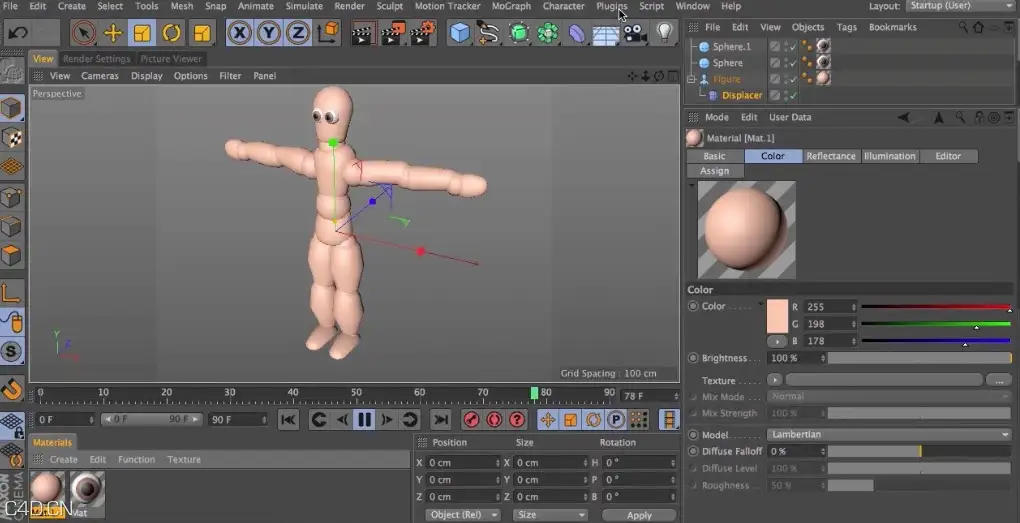This screenshot has height=523, width=1020.
Task: Open the Illumination material tab
Action: [x=889, y=156]
